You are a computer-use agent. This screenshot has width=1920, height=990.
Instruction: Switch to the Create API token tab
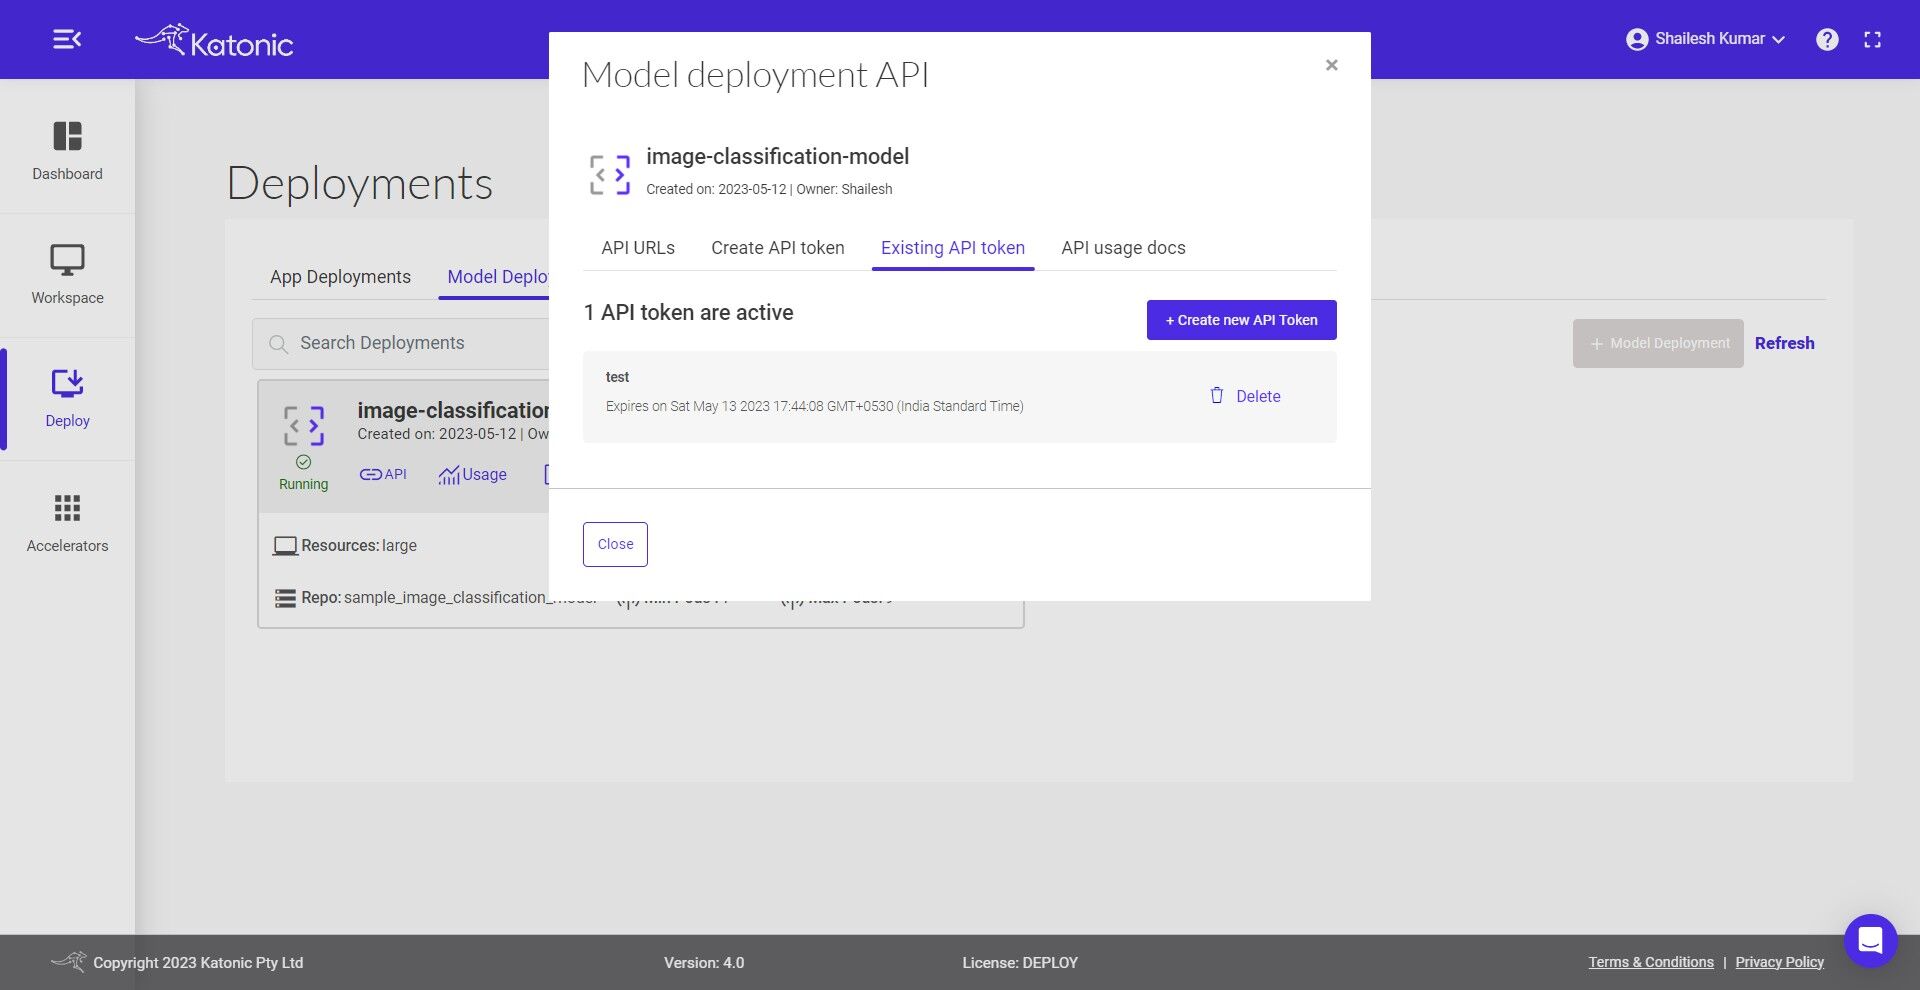click(777, 248)
